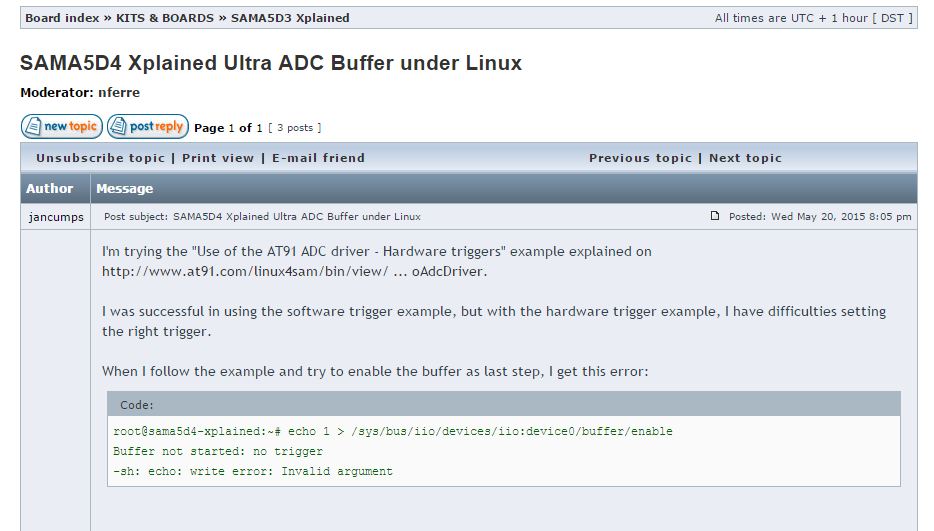
Task: Click the Code: header of code block
Action: (137, 405)
